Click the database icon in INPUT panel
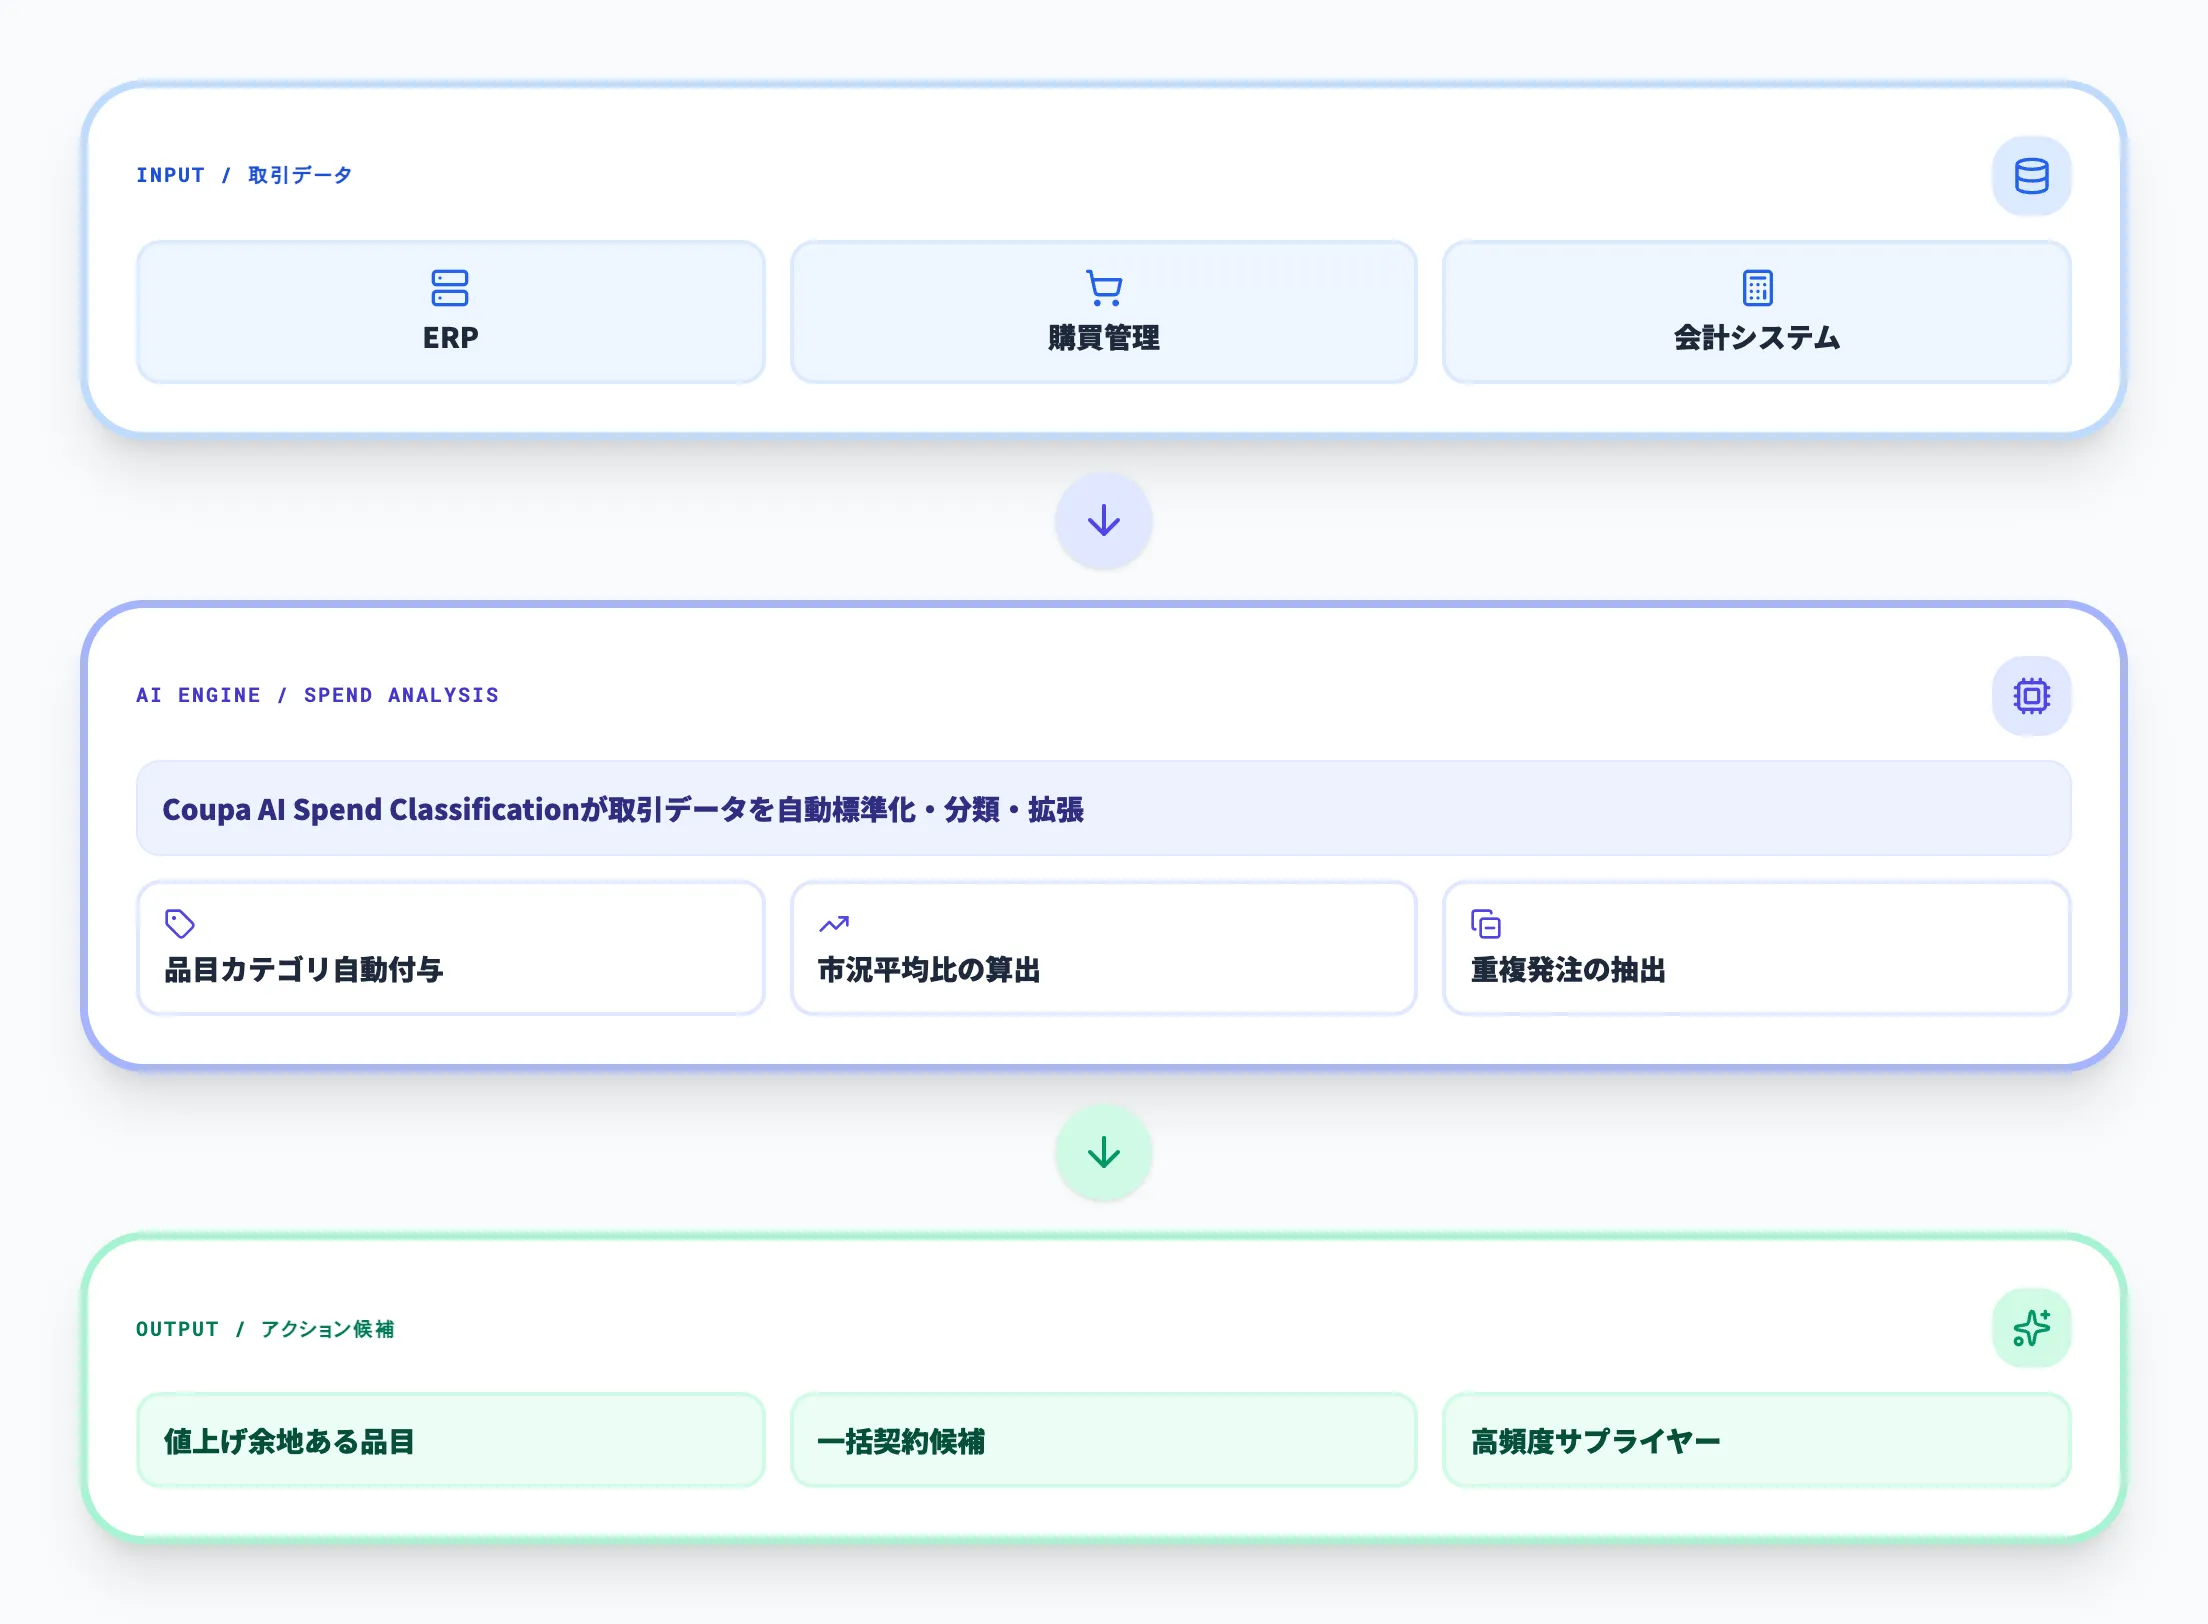Image resolution: width=2208 pixels, height=1624 pixels. pyautogui.click(x=2031, y=176)
